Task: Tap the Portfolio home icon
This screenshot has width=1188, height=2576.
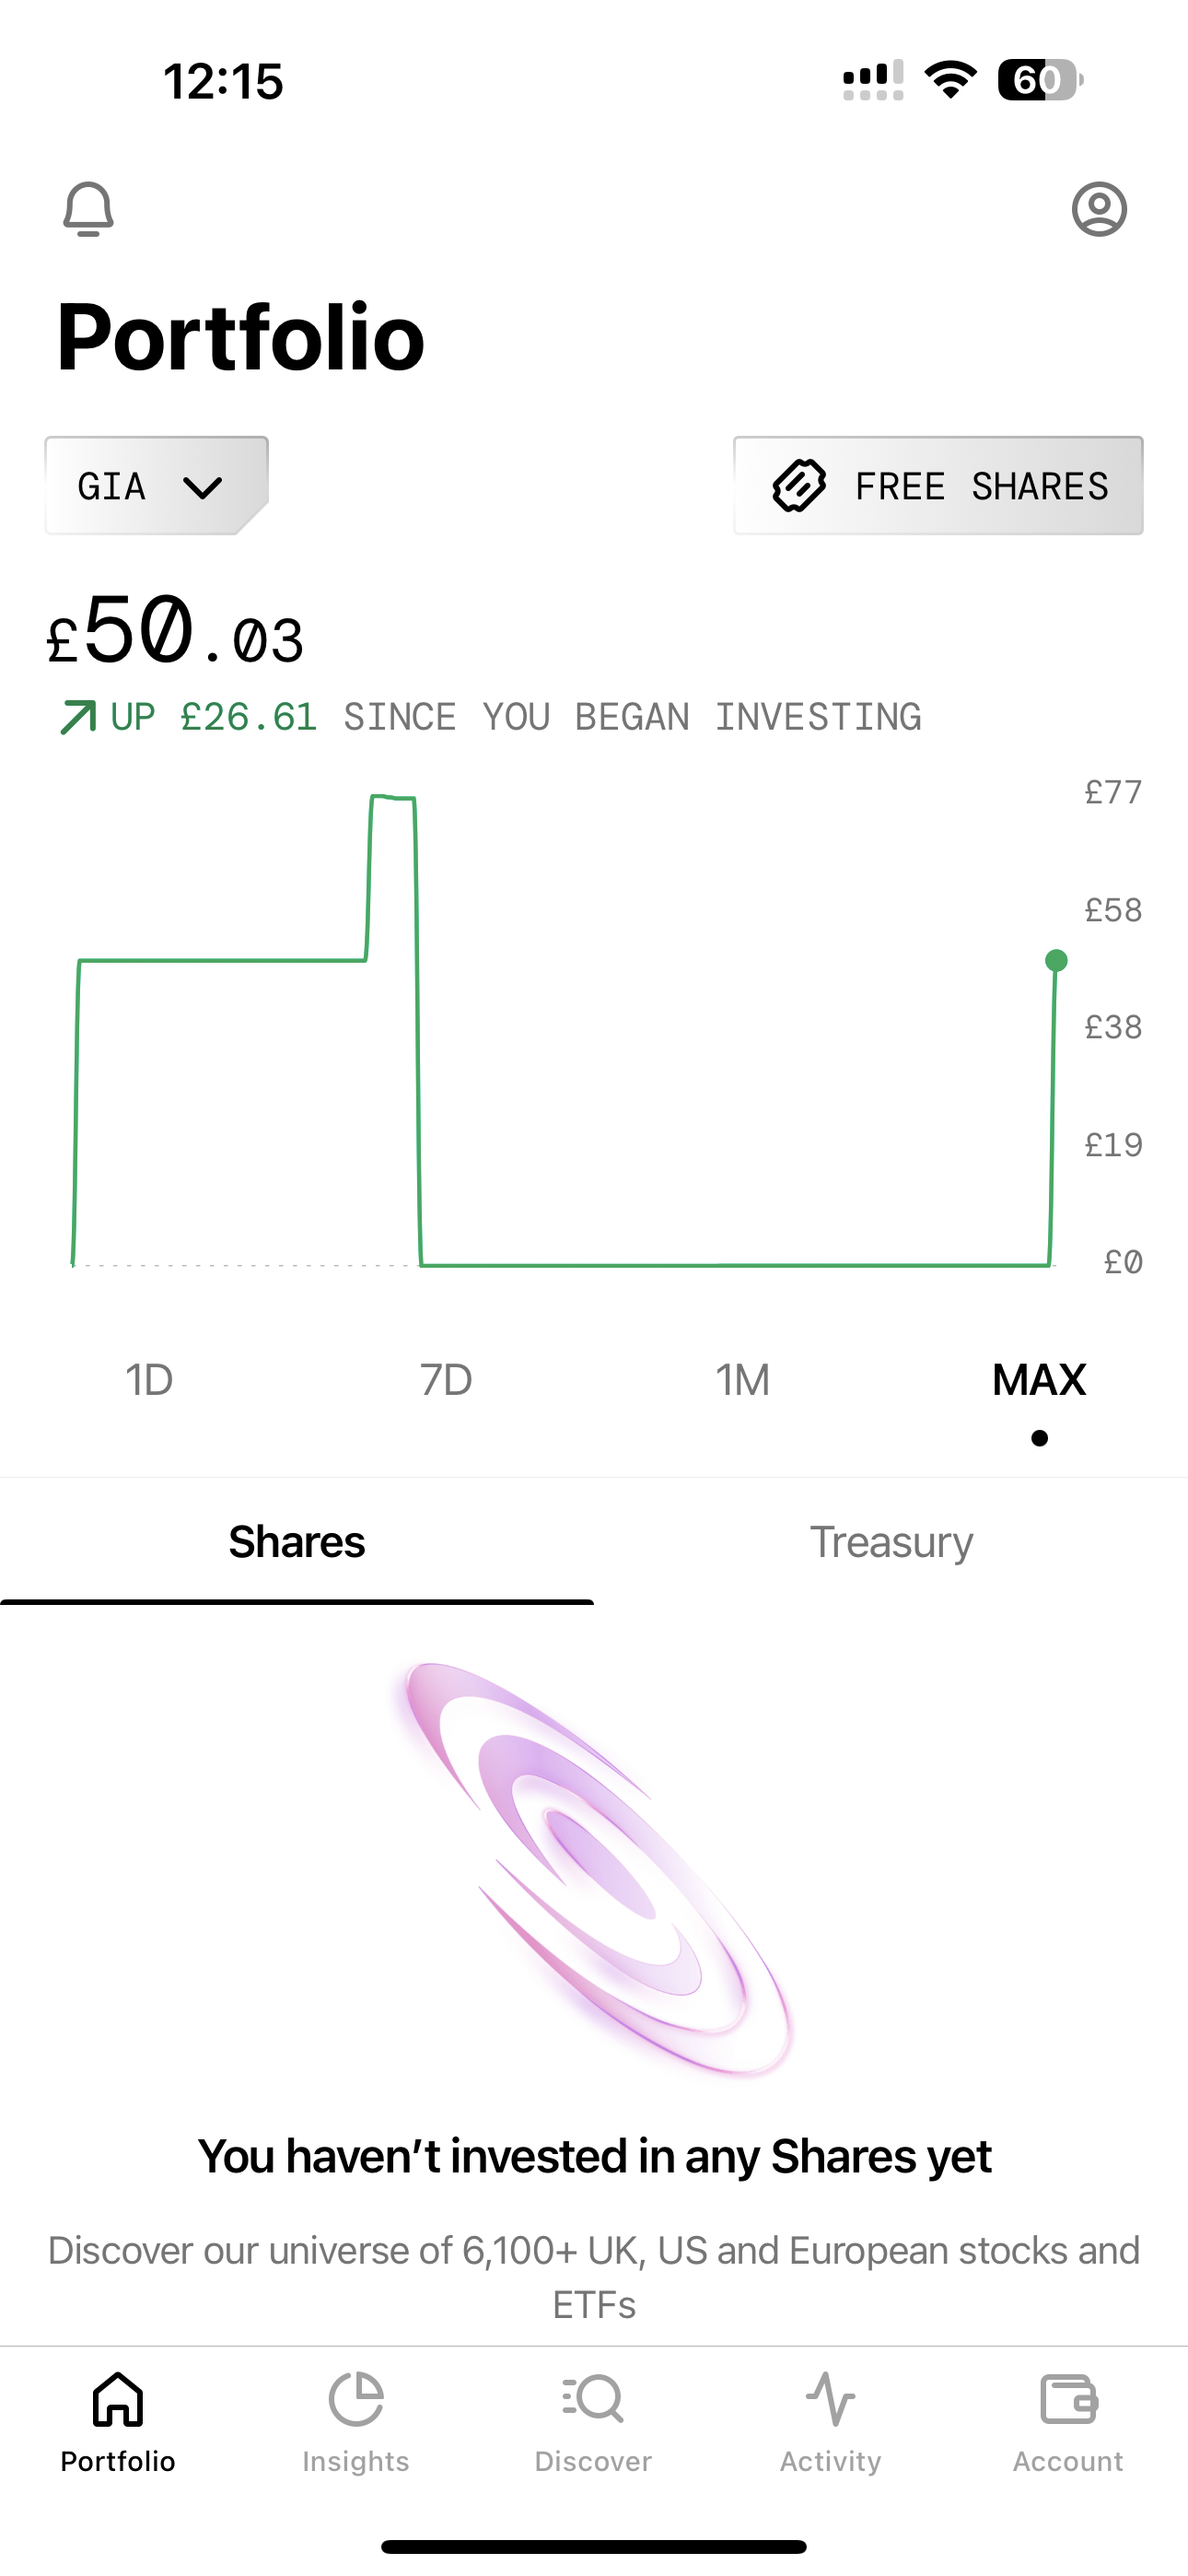Action: 118,2399
